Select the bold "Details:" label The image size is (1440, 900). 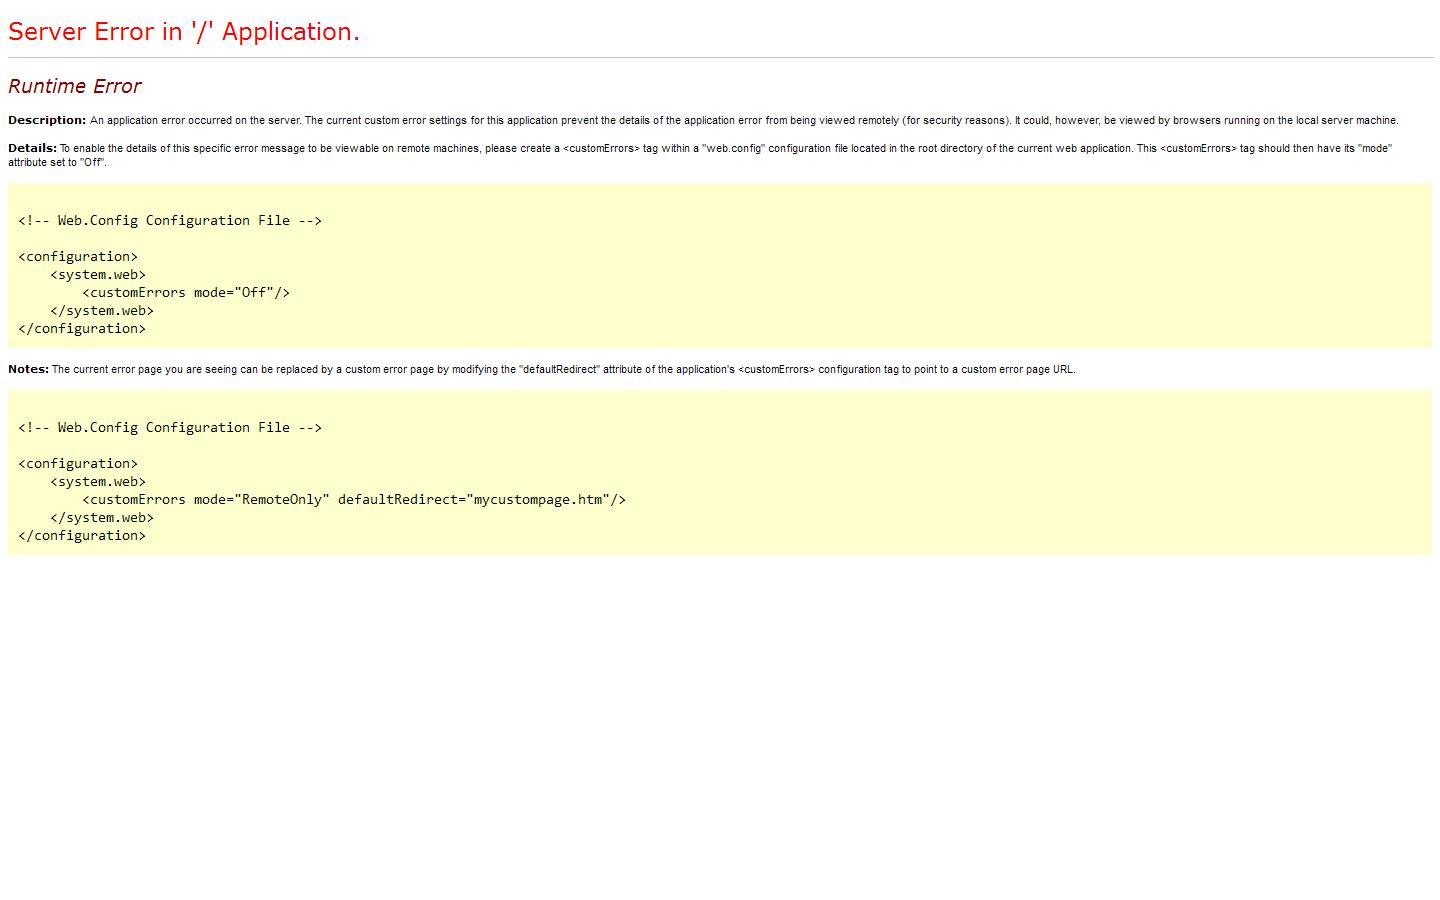[x=32, y=148]
